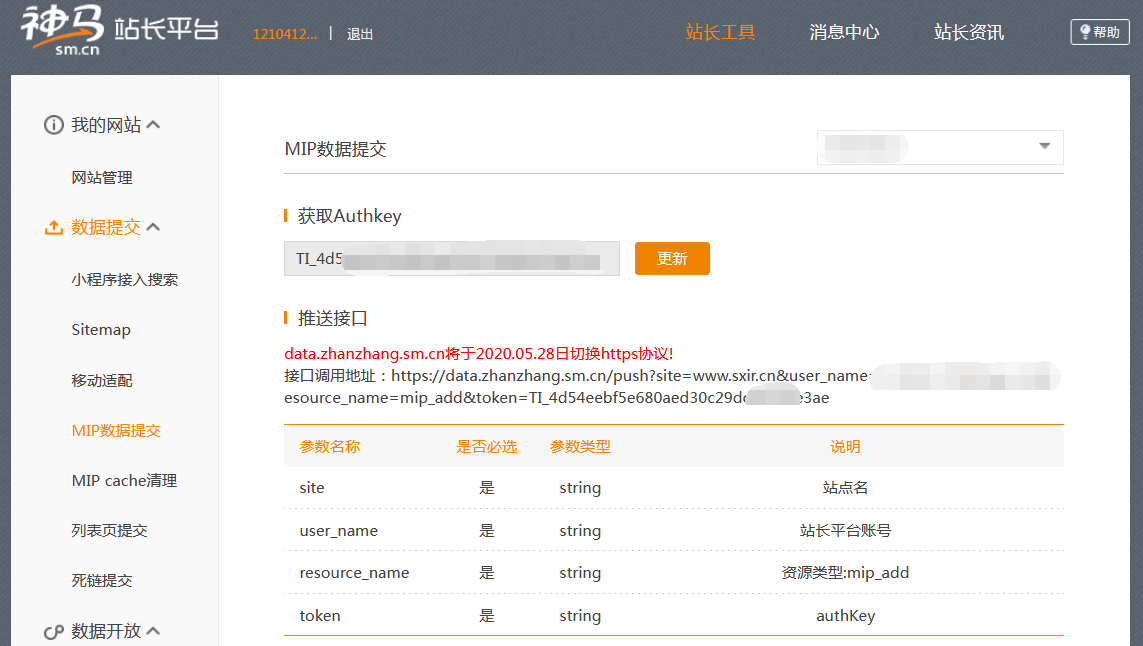
Task: Collapse the 我的网站 sidebar section
Action: [154, 126]
